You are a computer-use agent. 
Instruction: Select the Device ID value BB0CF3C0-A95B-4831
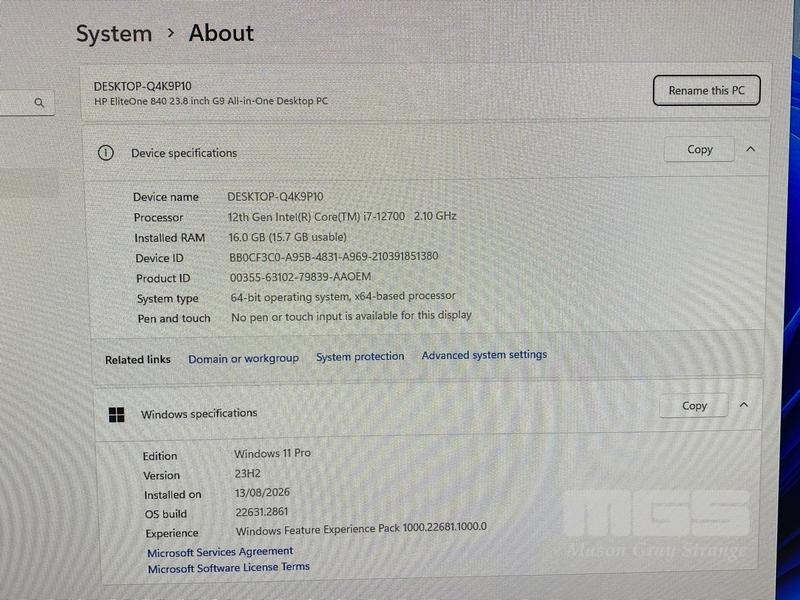click(333, 256)
